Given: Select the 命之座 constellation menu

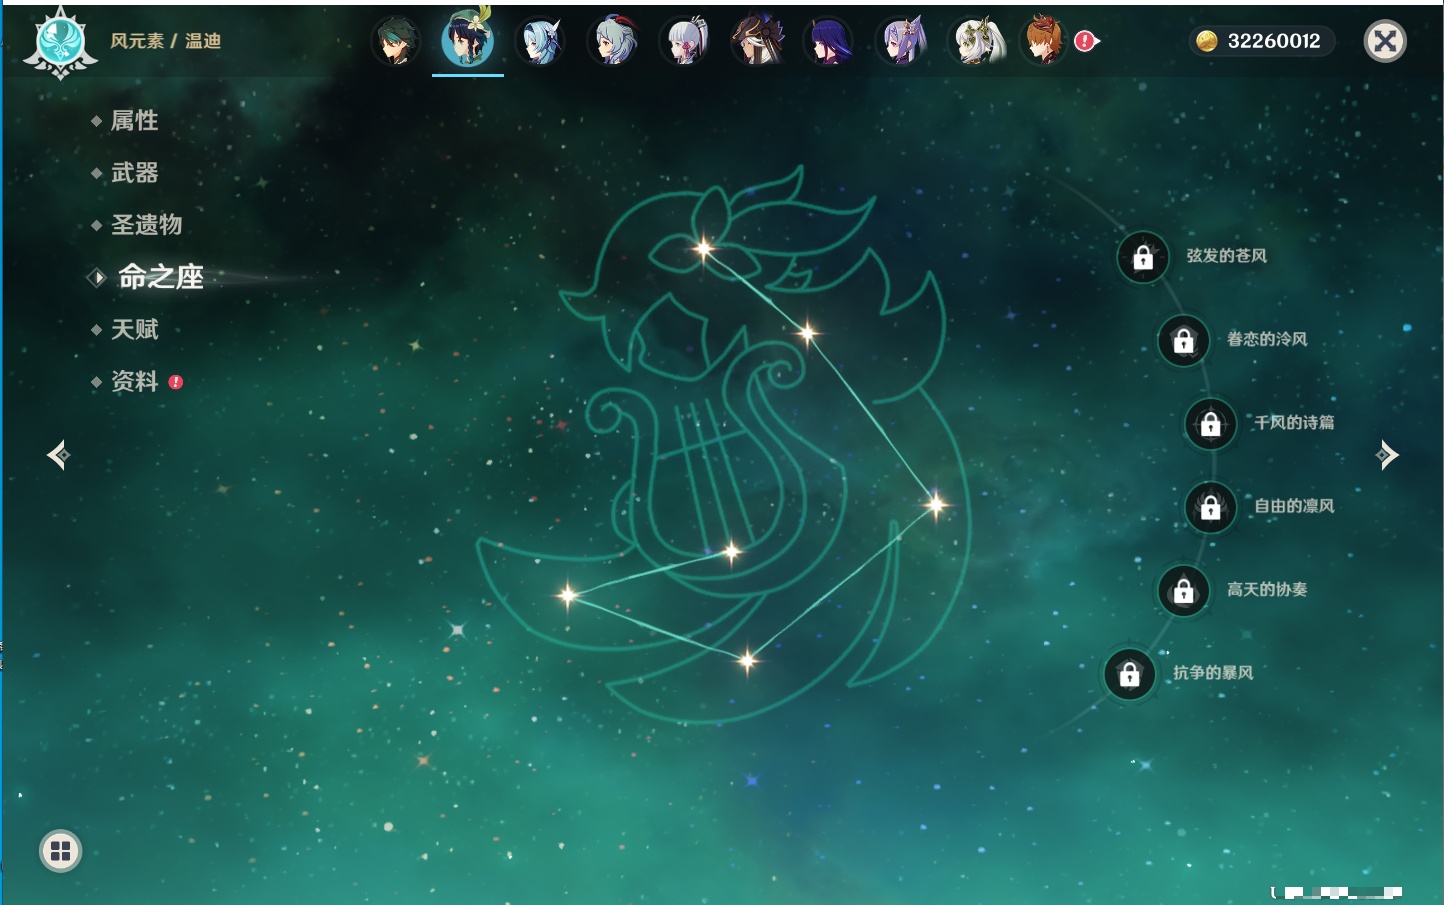Looking at the screenshot, I should (x=160, y=277).
